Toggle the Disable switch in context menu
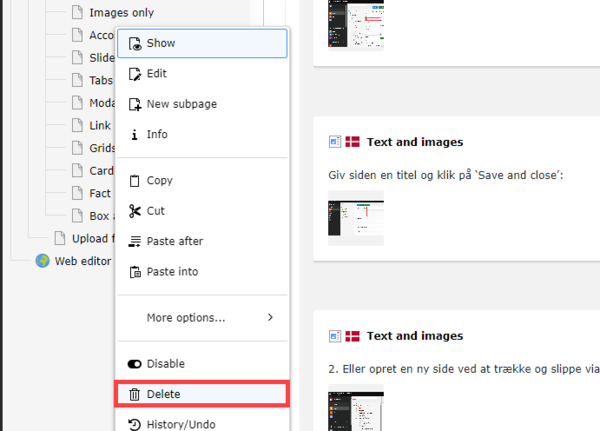The width and height of the screenshot is (600, 431). [134, 364]
